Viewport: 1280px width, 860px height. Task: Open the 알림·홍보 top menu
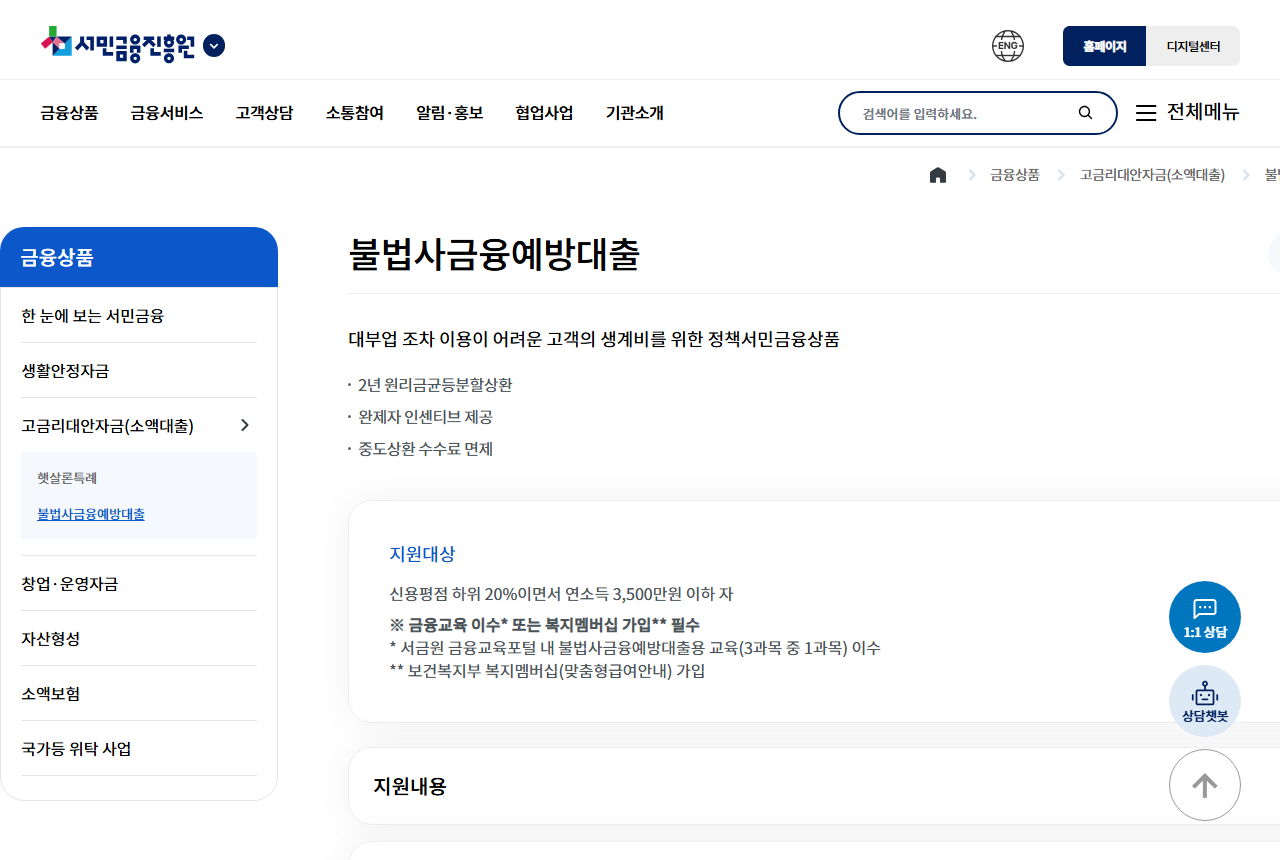pyautogui.click(x=450, y=113)
